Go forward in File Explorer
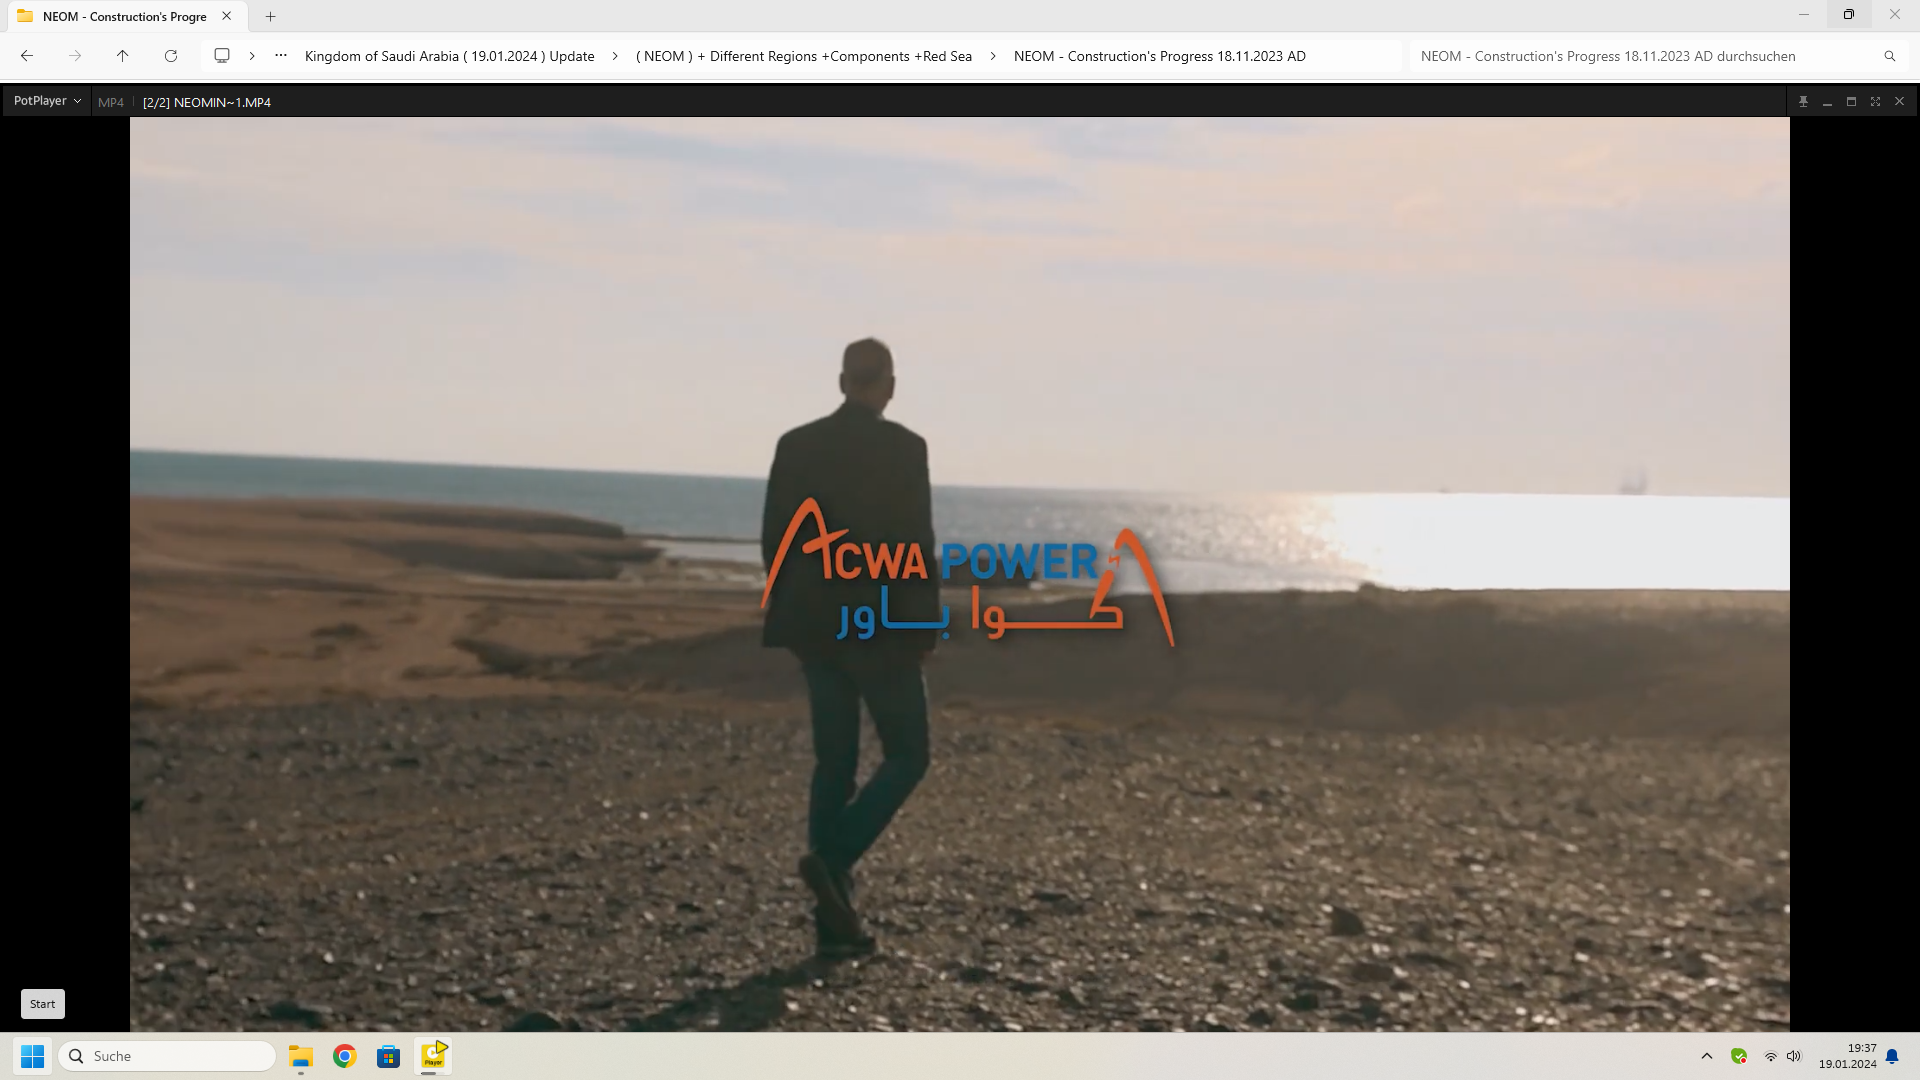This screenshot has width=1920, height=1080. pos(75,56)
